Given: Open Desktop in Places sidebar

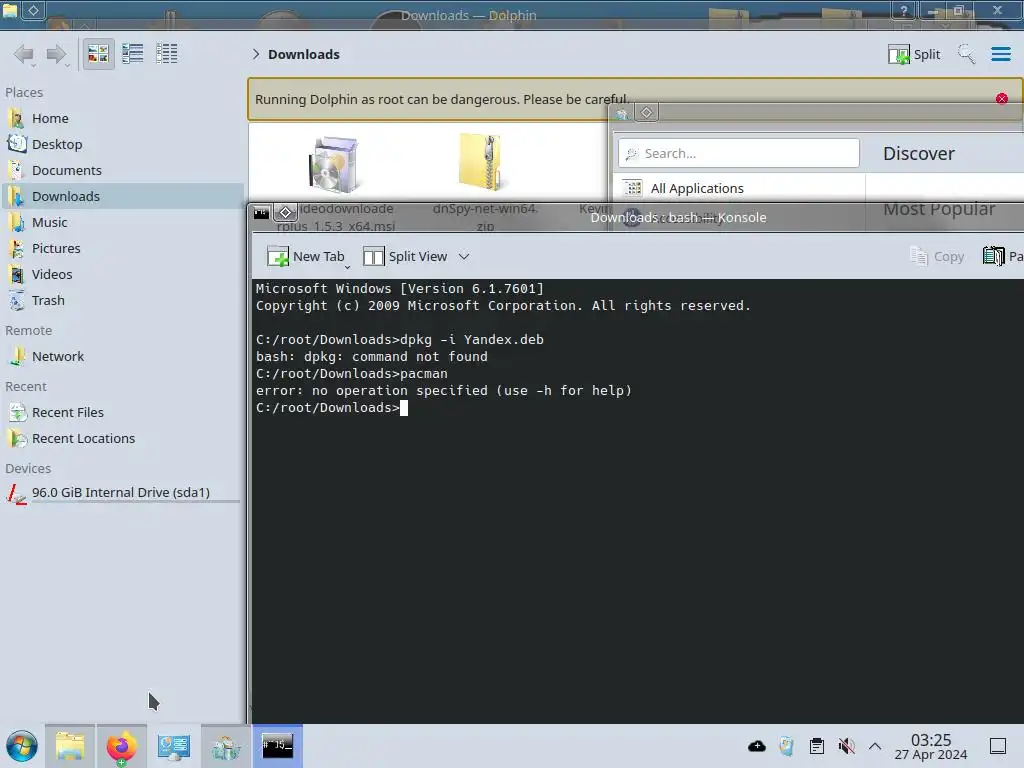Looking at the screenshot, I should click(x=122, y=144).
